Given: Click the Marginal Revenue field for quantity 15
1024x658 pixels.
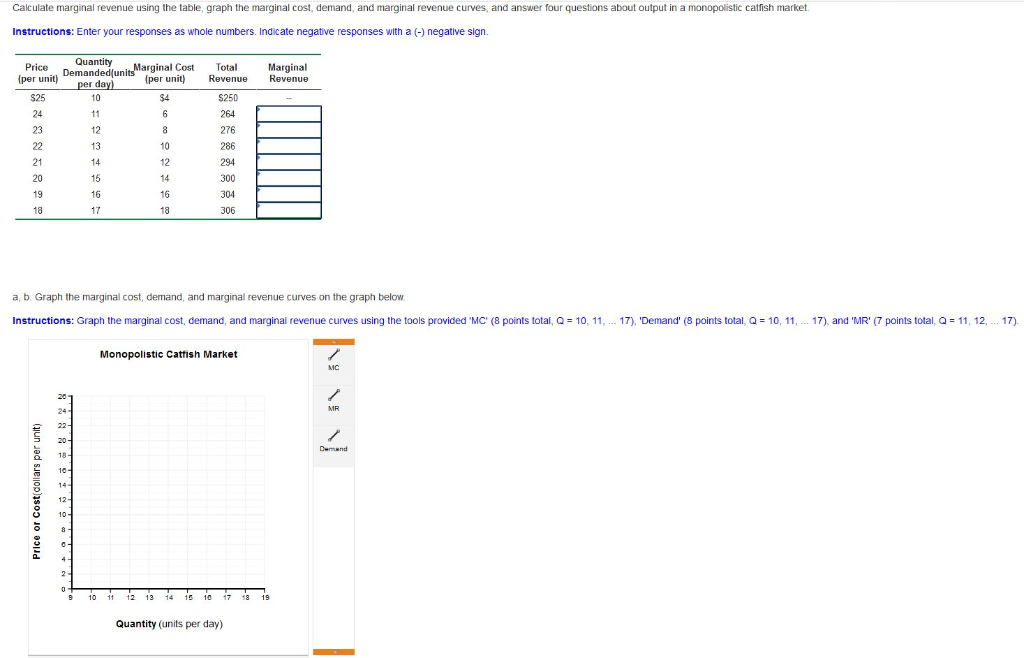Looking at the screenshot, I should pyautogui.click(x=289, y=177).
